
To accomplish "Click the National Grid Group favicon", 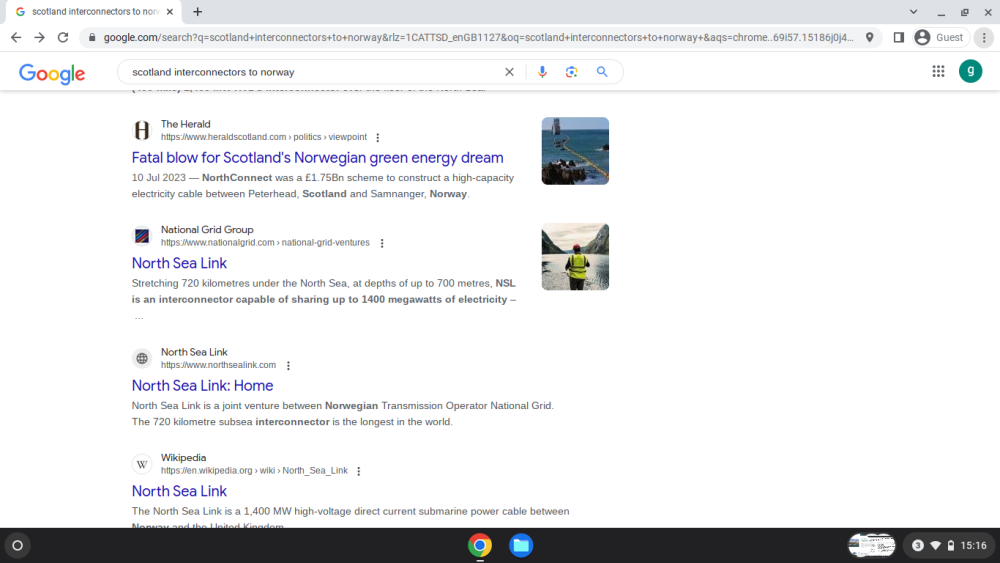I will 142,236.
